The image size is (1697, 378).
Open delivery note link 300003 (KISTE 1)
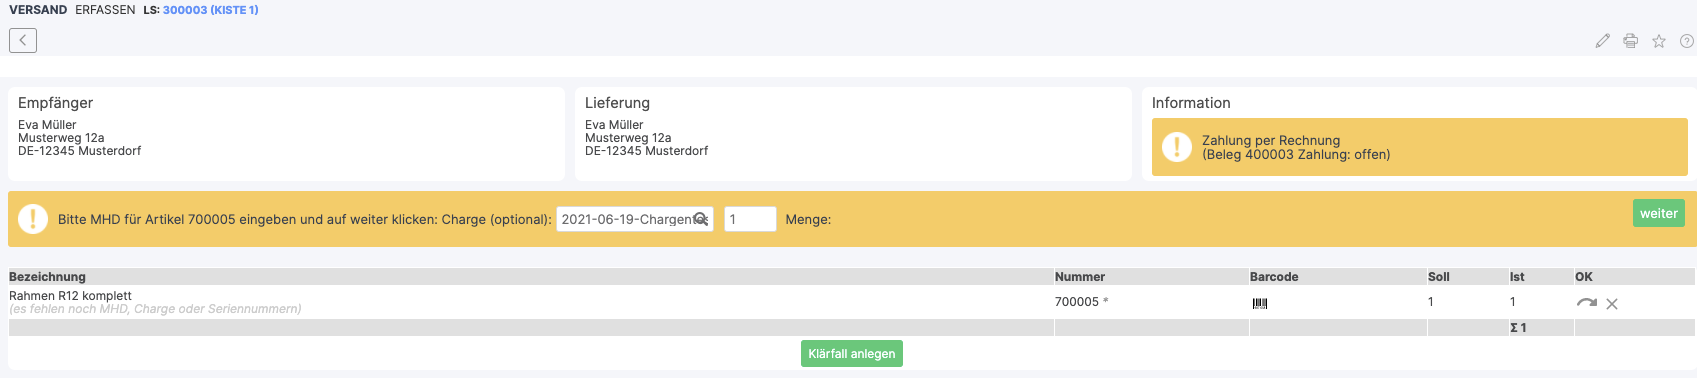point(211,10)
